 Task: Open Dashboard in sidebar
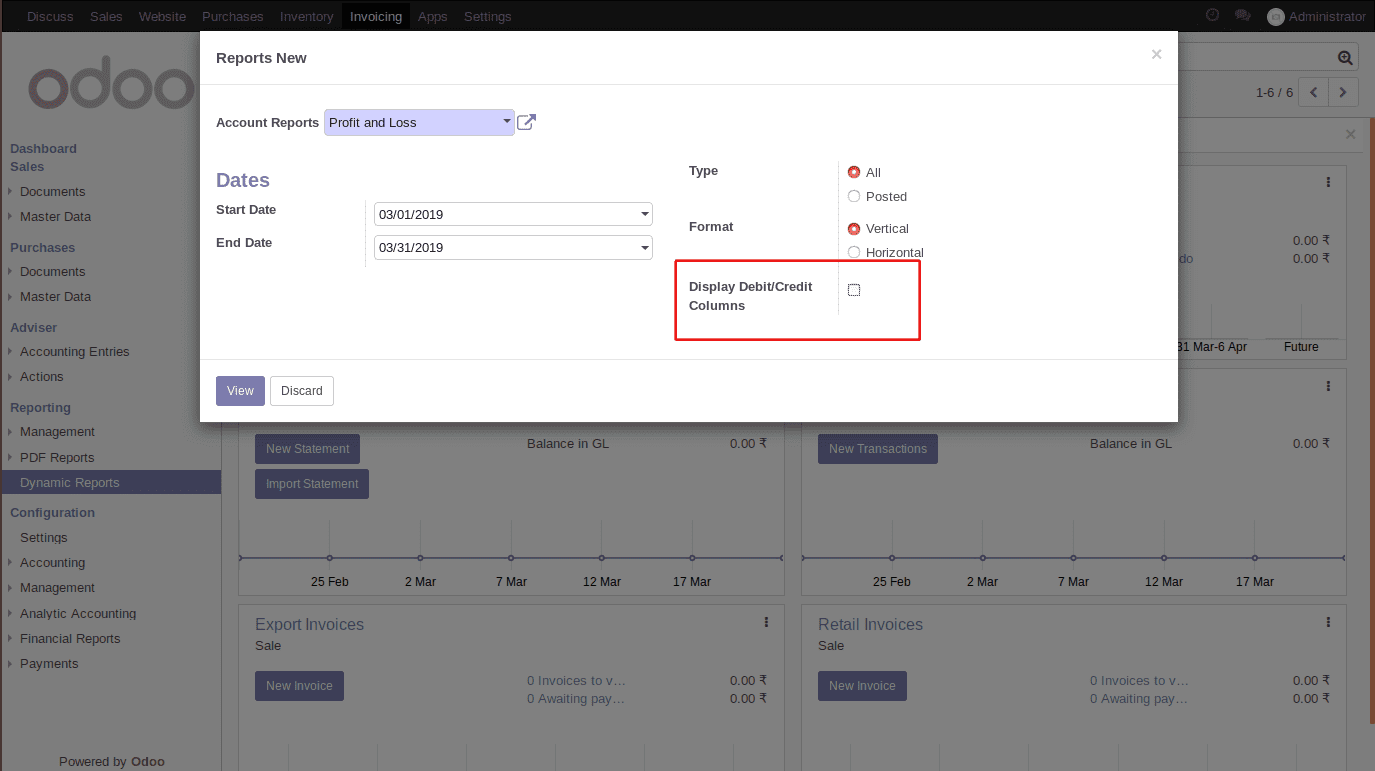point(43,148)
